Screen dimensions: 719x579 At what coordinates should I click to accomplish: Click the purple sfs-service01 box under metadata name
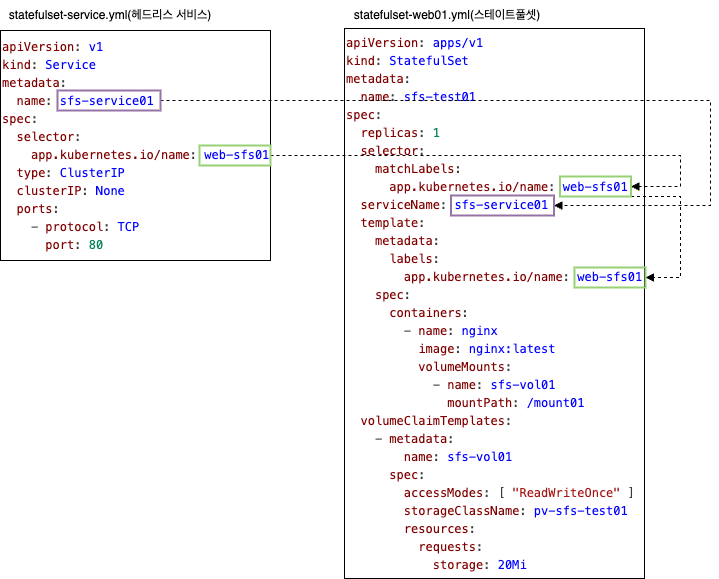109,101
